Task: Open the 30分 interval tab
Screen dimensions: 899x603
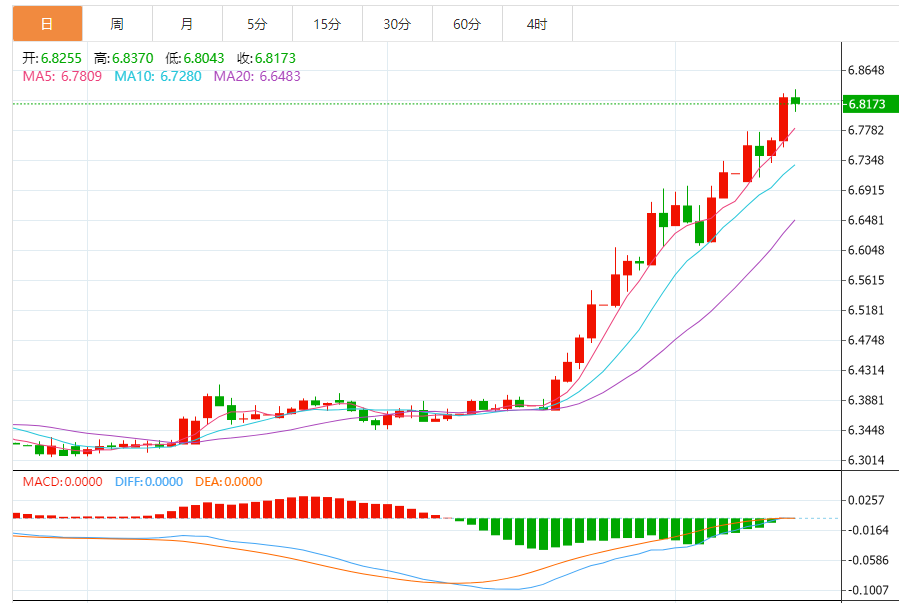Action: 397,24
